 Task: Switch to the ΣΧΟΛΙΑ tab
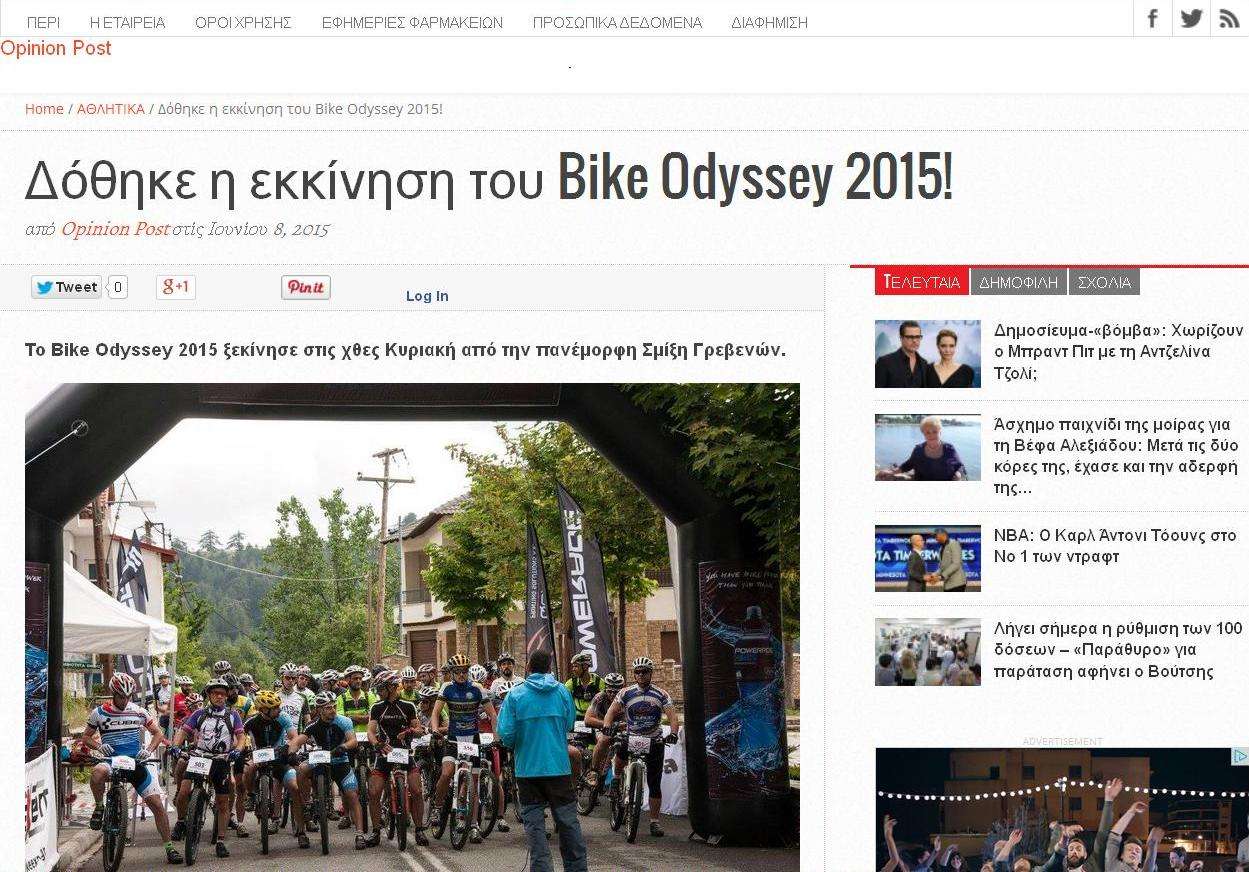1105,282
